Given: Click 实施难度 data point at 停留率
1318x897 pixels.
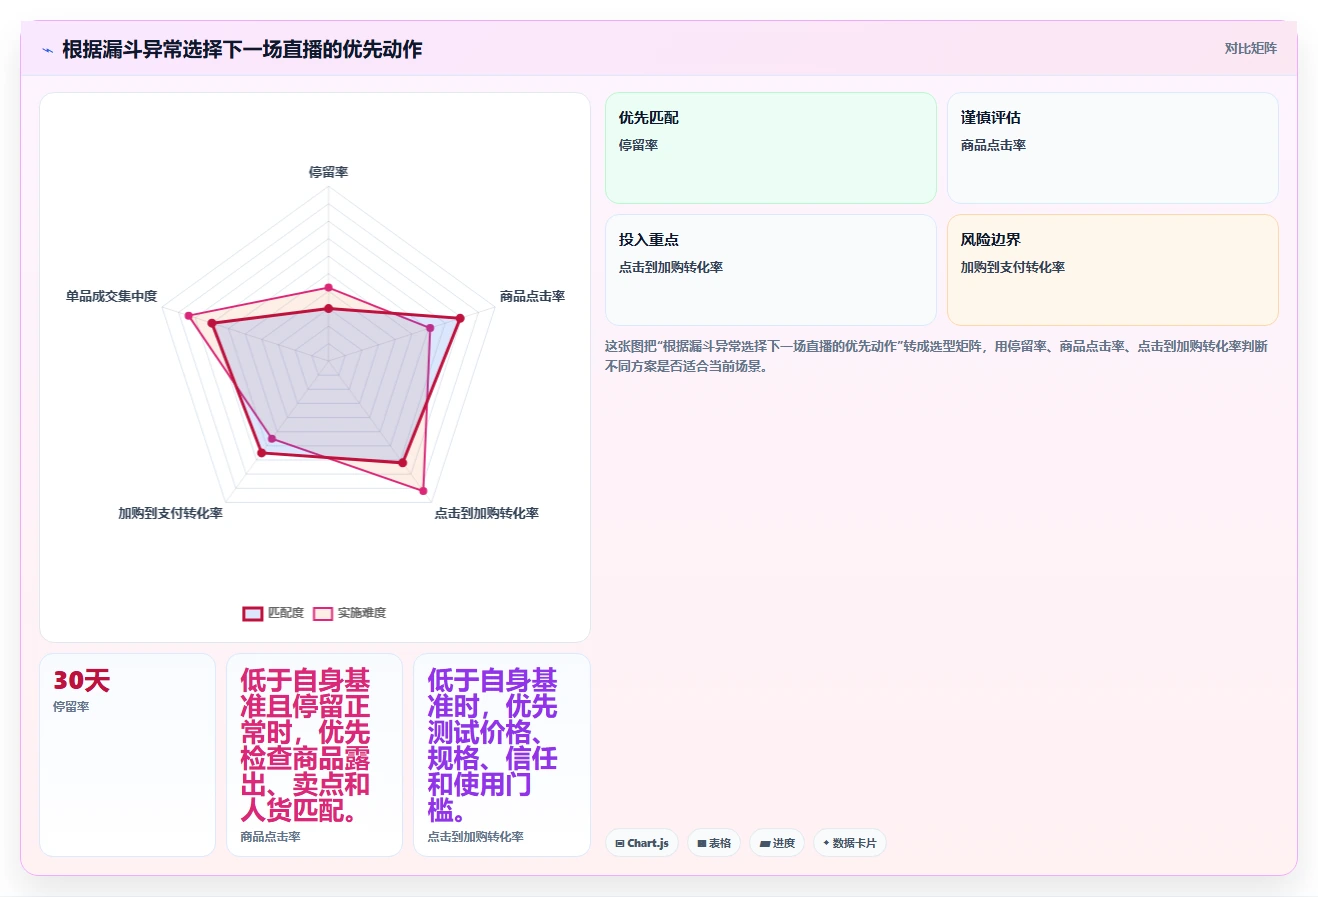Looking at the screenshot, I should point(328,288).
